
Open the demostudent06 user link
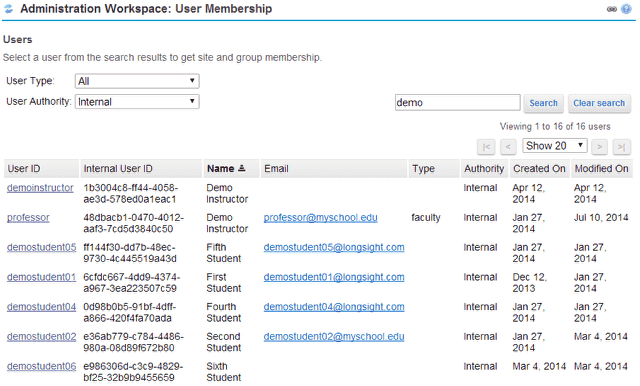tap(41, 367)
